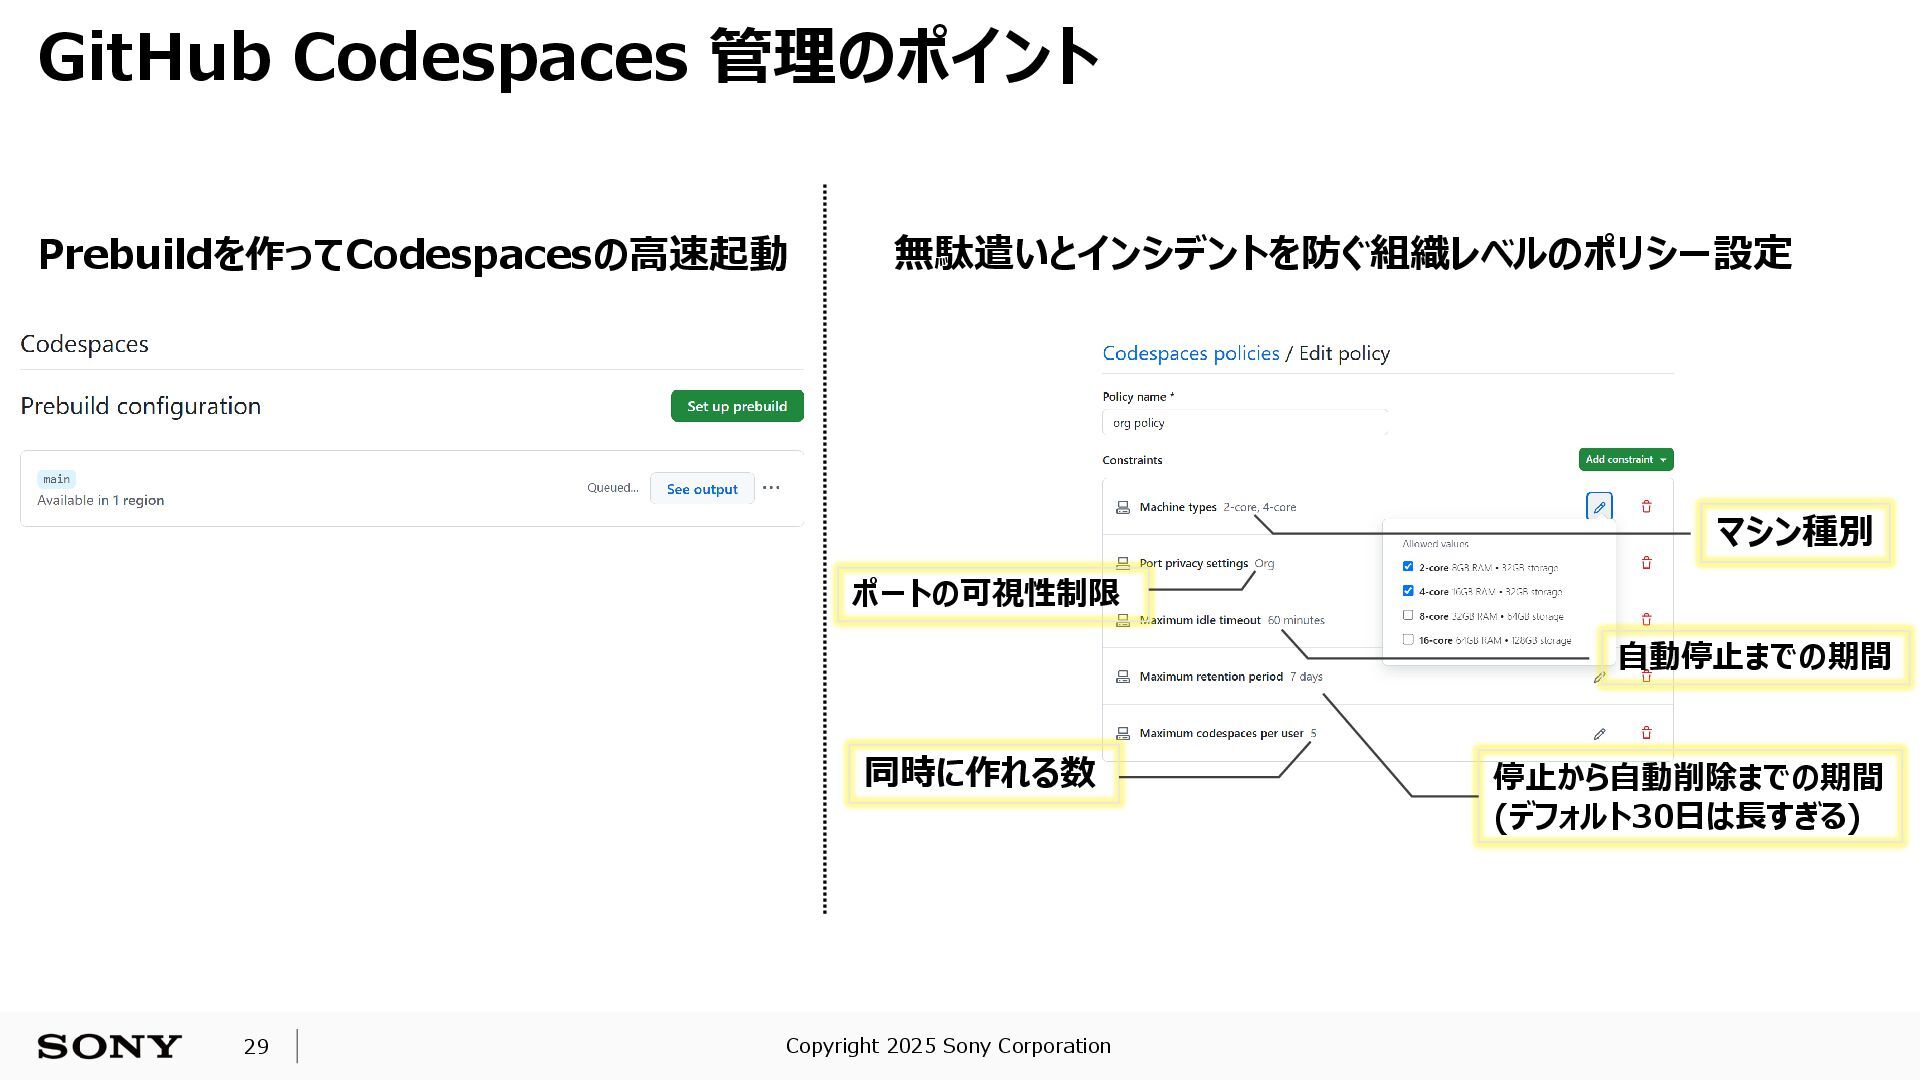
Task: Click the 'Port privacy settings' label
Action: pyautogui.click(x=1193, y=563)
